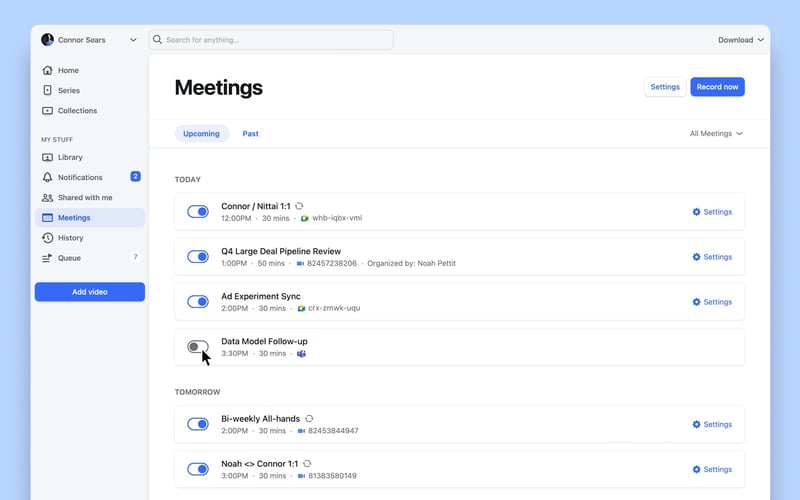
Task: Click the Notifications bell icon
Action: (47, 178)
